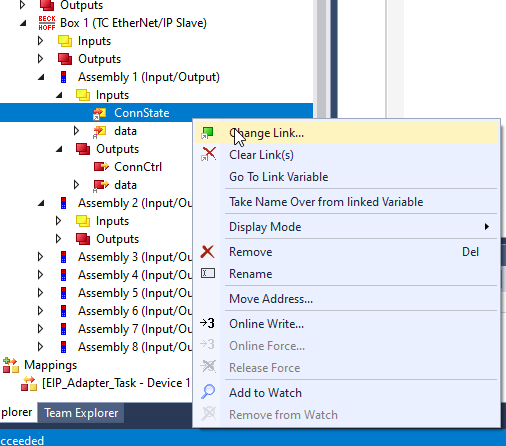
Task: Collapse Assembly 2 node
Action: click(x=41, y=203)
